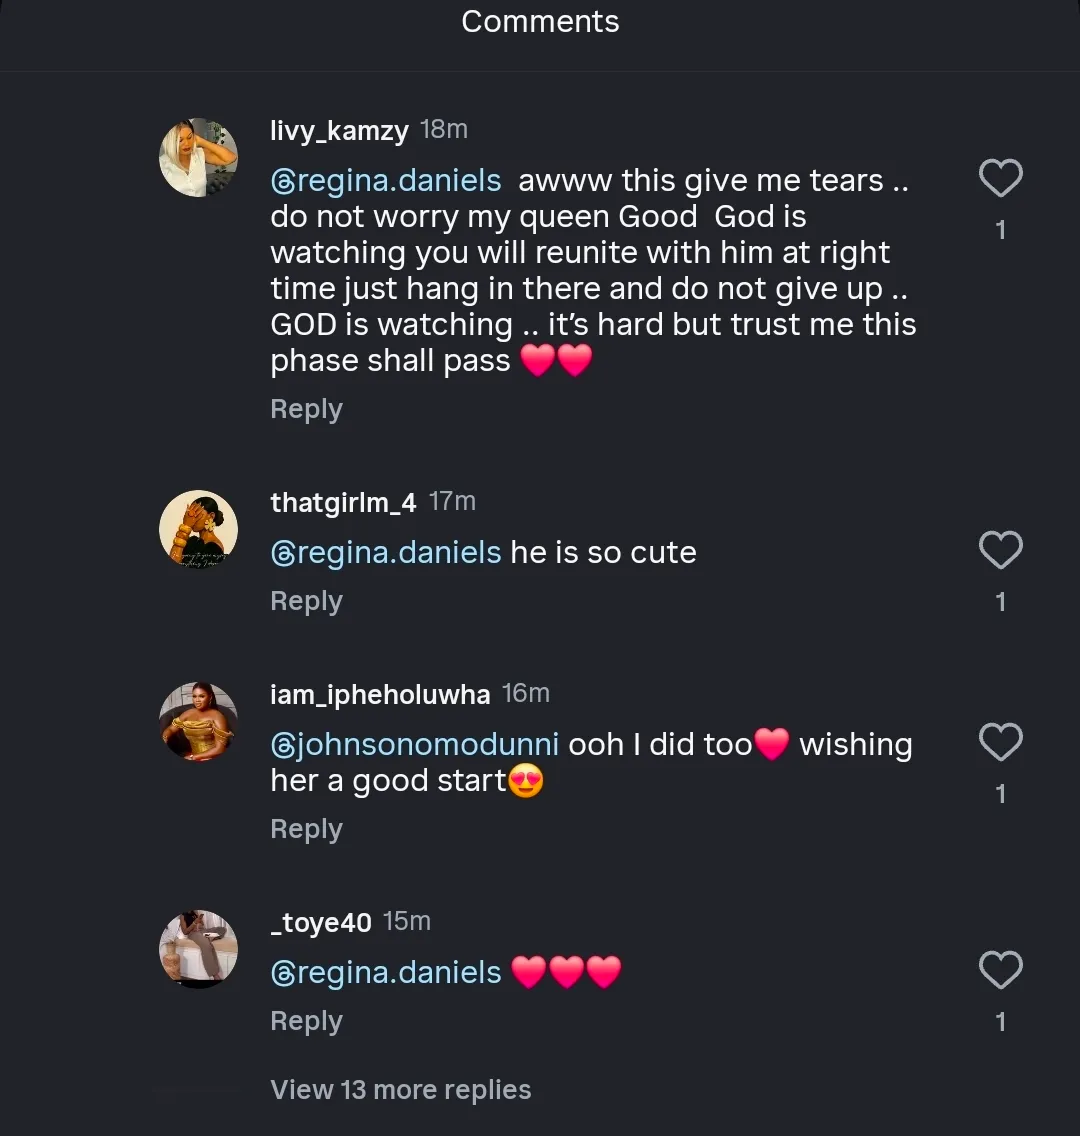
Task: Open @johnsonomodunni mention link
Action: click(414, 745)
